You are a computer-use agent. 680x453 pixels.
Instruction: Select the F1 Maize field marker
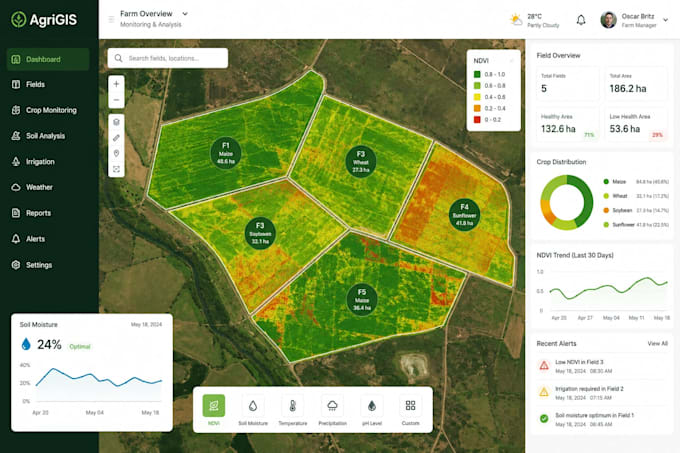(x=226, y=153)
